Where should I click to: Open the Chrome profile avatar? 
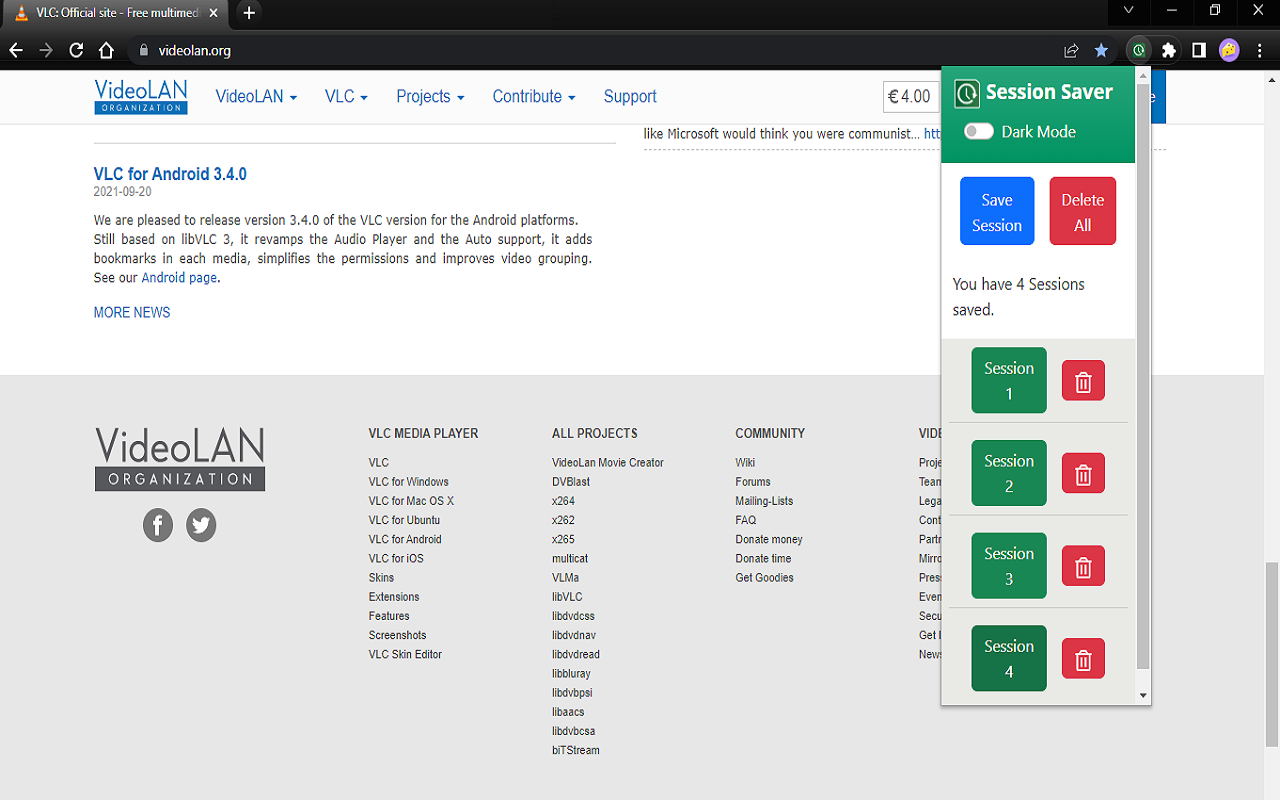[1229, 50]
